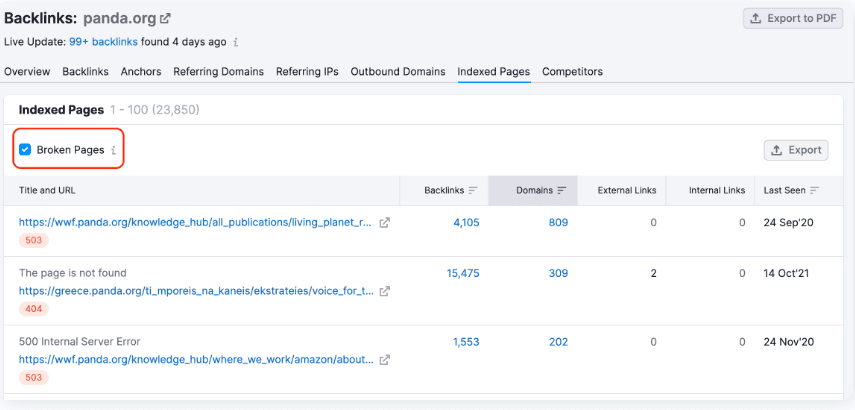Switch to the Overview tab
The height and width of the screenshot is (410, 855).
tap(27, 71)
